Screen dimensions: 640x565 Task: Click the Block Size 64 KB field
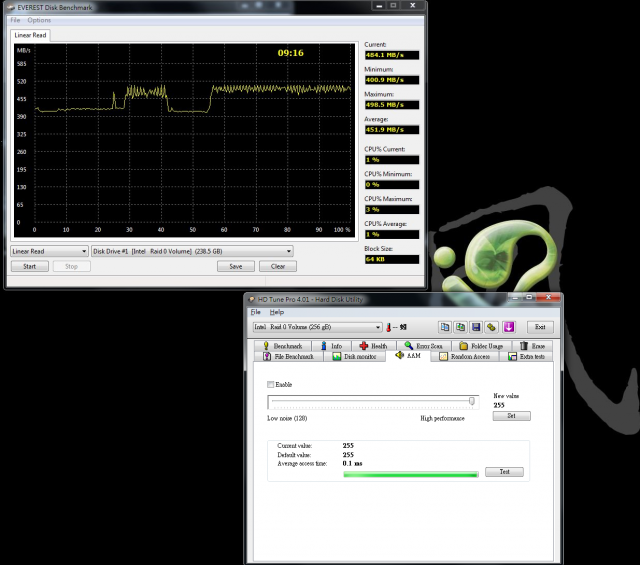click(x=392, y=259)
